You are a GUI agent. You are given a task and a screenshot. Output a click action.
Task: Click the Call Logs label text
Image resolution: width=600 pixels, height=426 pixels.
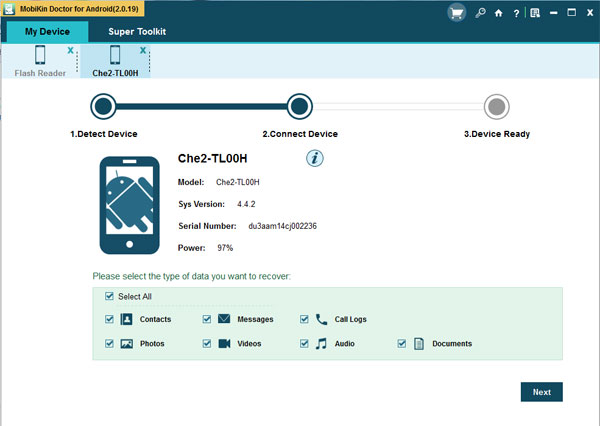pos(351,319)
